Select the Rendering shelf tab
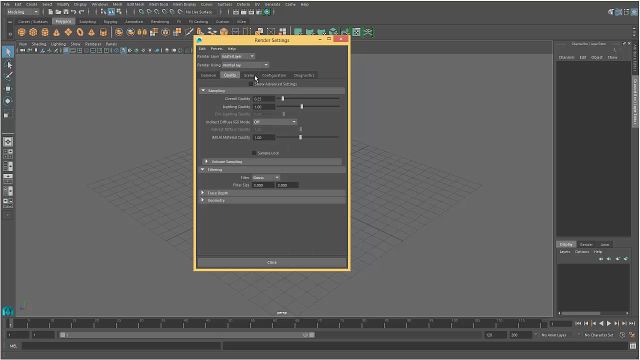Viewport: 640px width, 360px height. point(160,22)
